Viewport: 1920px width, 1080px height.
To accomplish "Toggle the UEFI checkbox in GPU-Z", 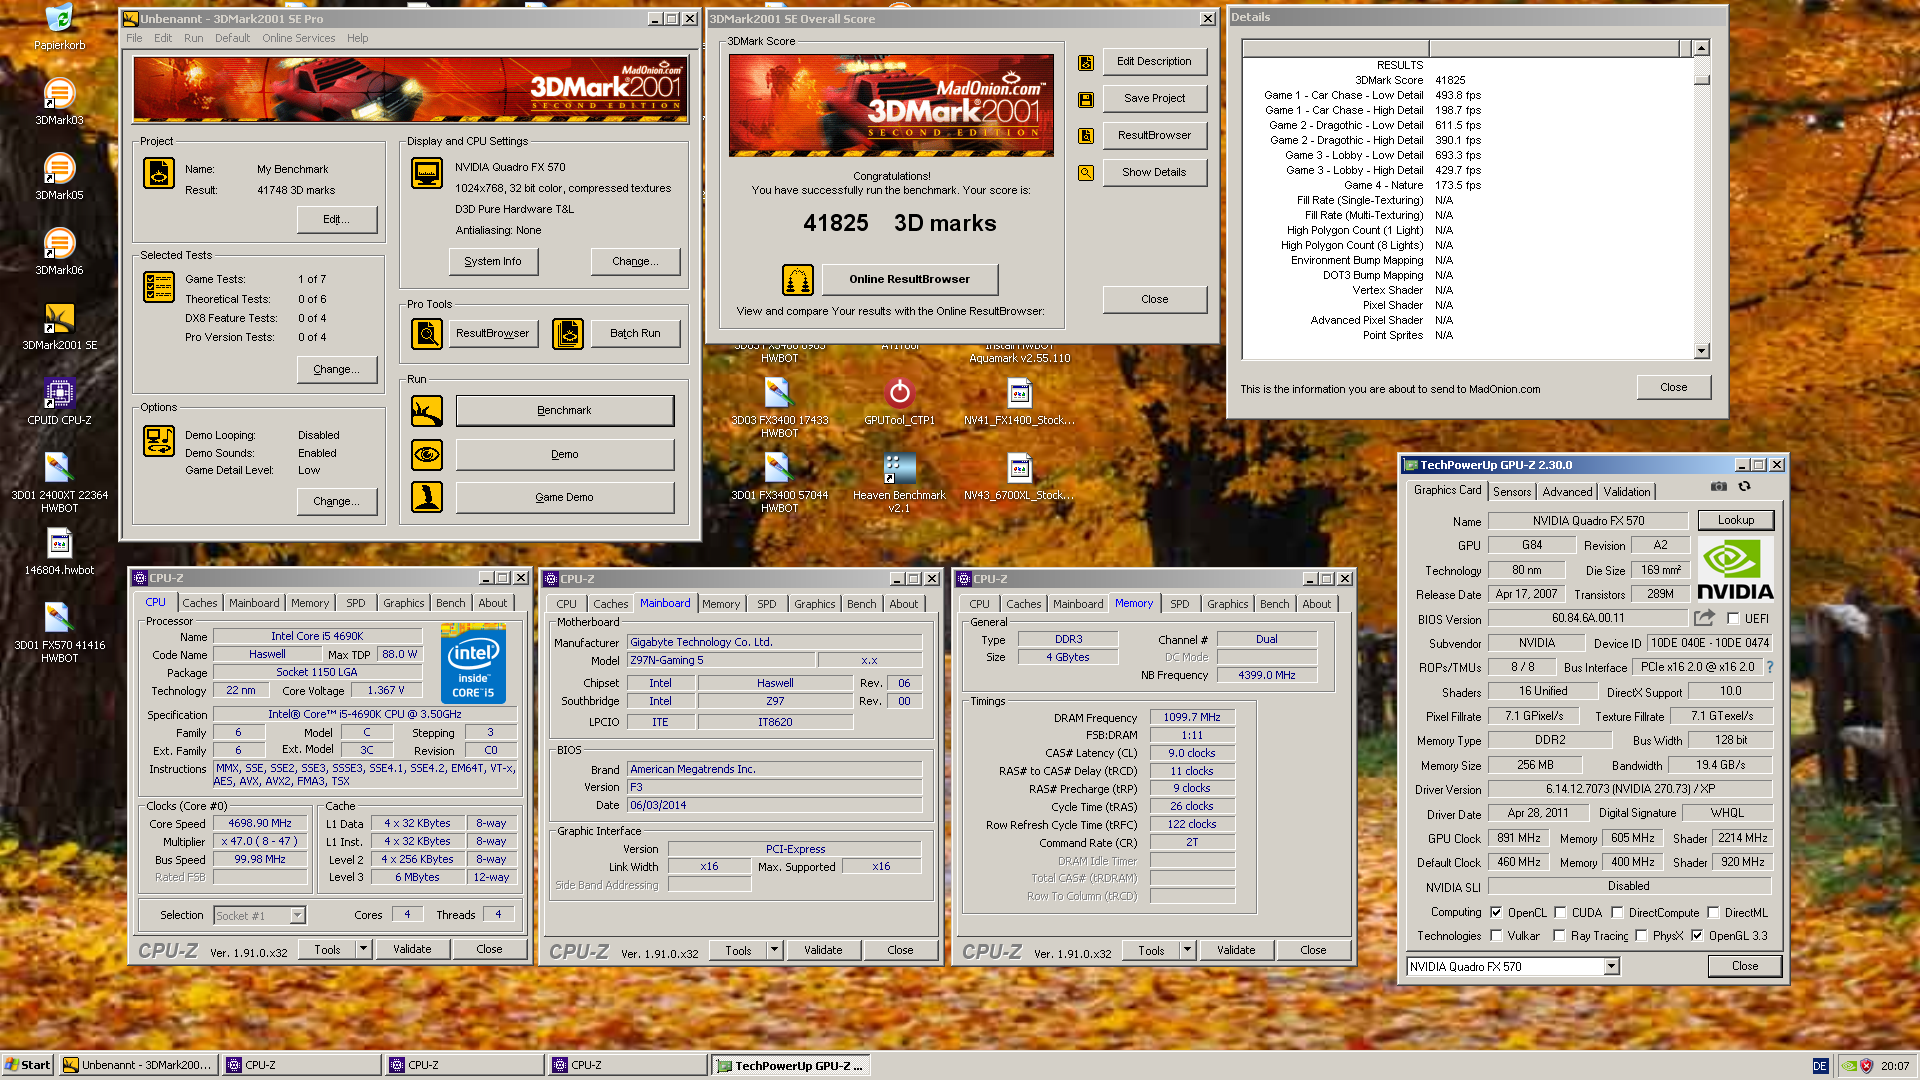I will click(1733, 619).
